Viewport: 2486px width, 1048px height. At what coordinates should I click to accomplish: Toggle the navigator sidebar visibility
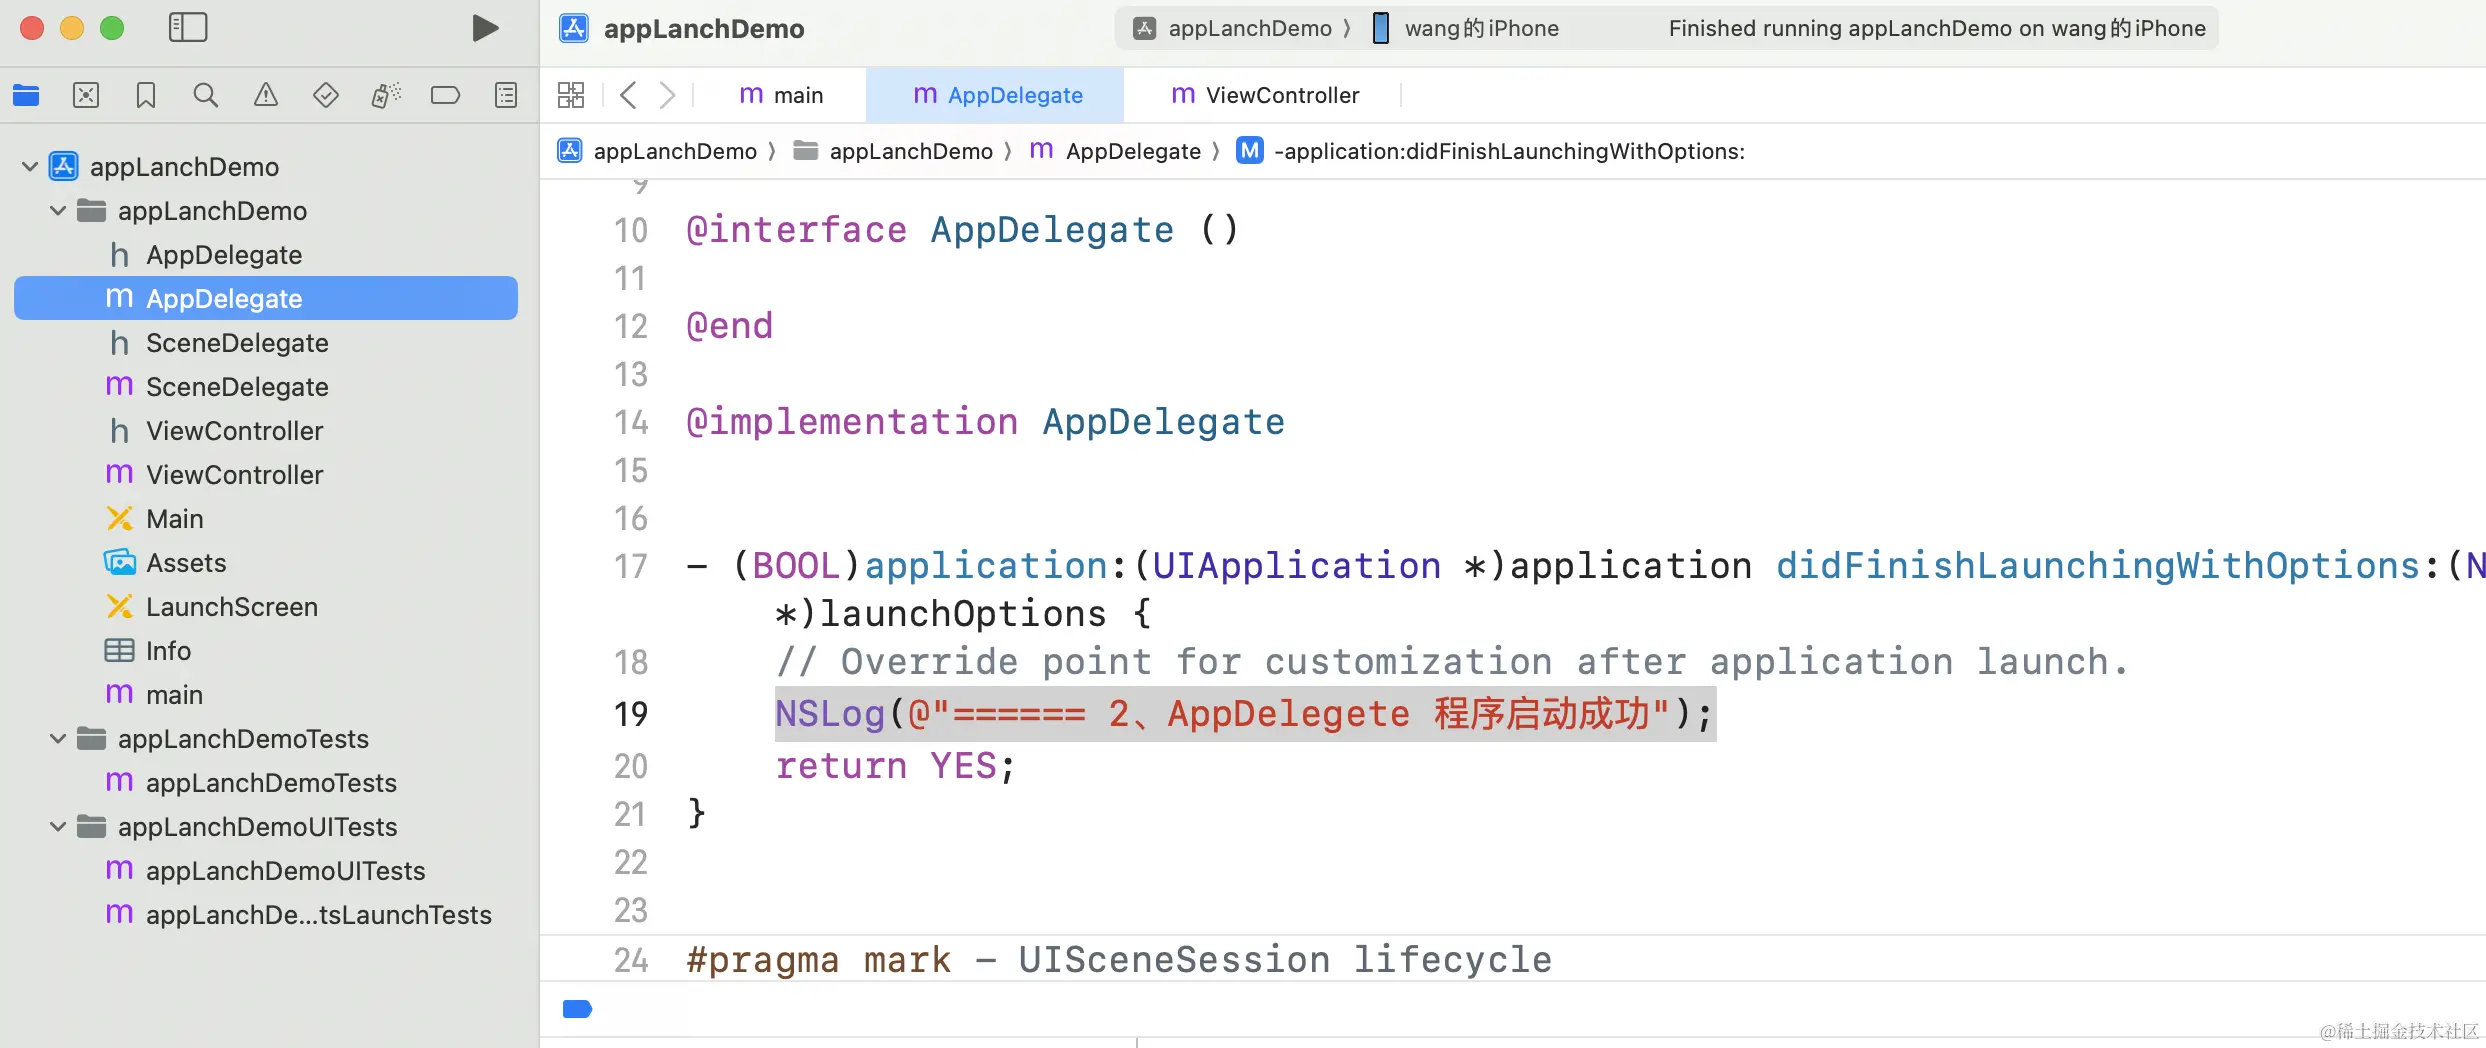coord(188,28)
